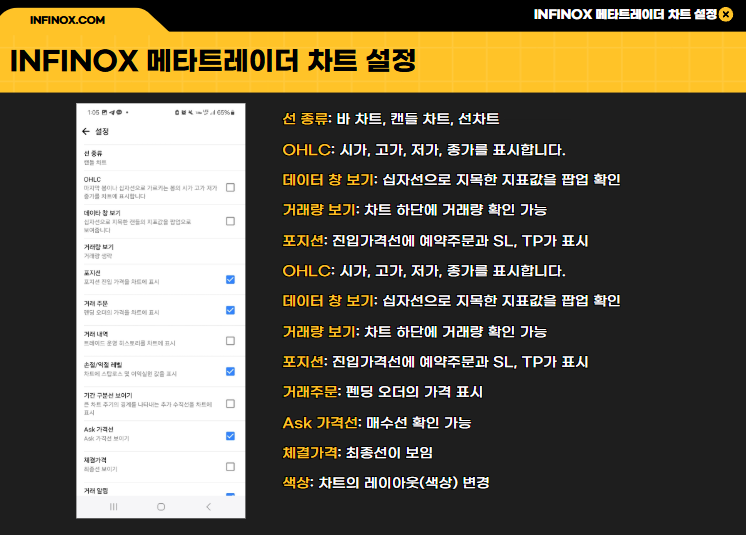Click the clock time 1:05 in status bar
This screenshot has height=535, width=746.
pos(93,113)
